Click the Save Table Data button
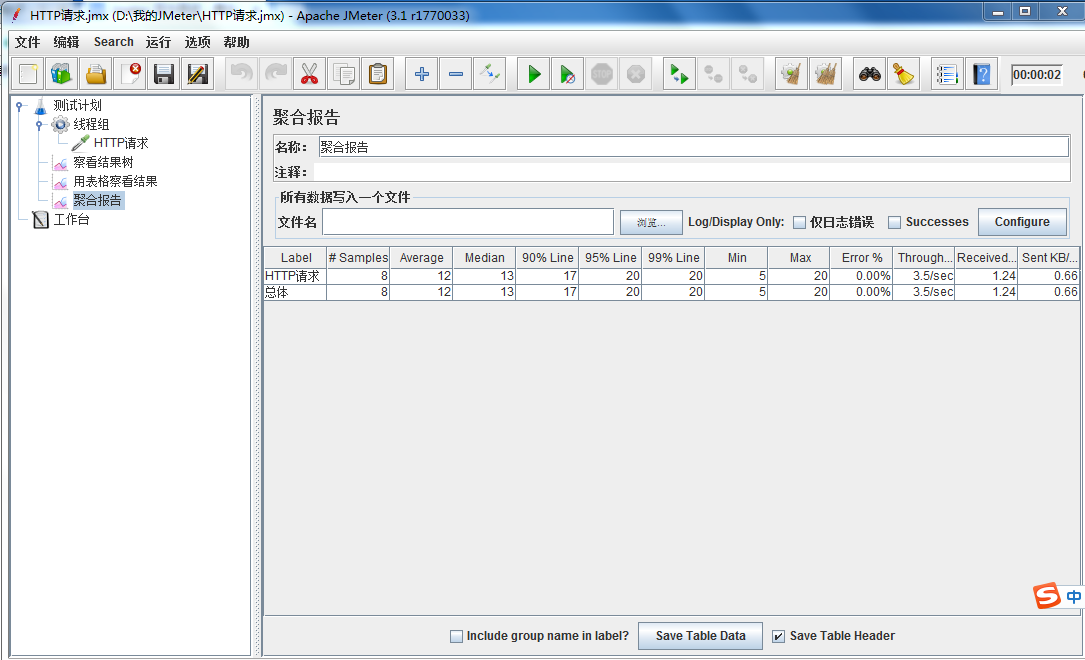The height and width of the screenshot is (660, 1085). pyautogui.click(x=700, y=636)
